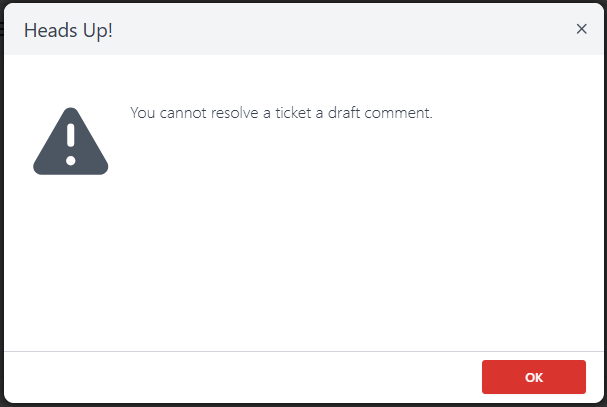The image size is (607, 407).
Task: Click the draft comment warning message
Action: point(281,113)
